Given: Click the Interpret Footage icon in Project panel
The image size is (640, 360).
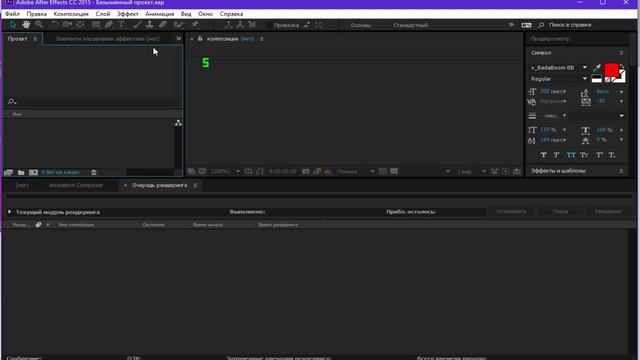Looking at the screenshot, I should tap(8, 173).
